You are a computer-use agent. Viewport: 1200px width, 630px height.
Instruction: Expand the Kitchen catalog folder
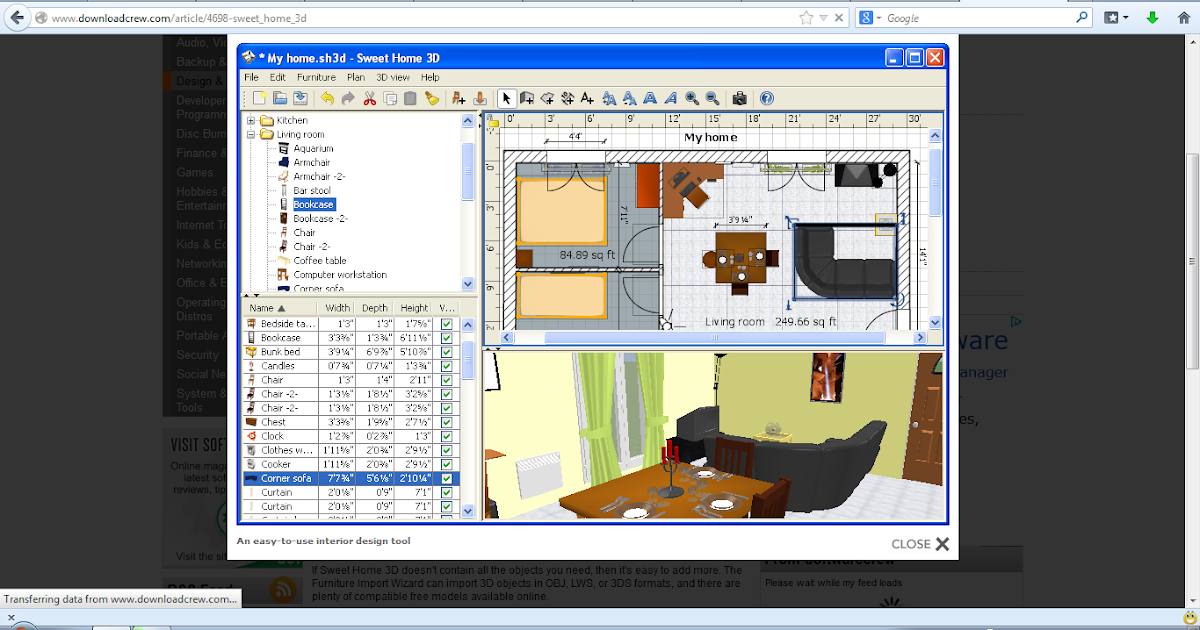click(252, 120)
